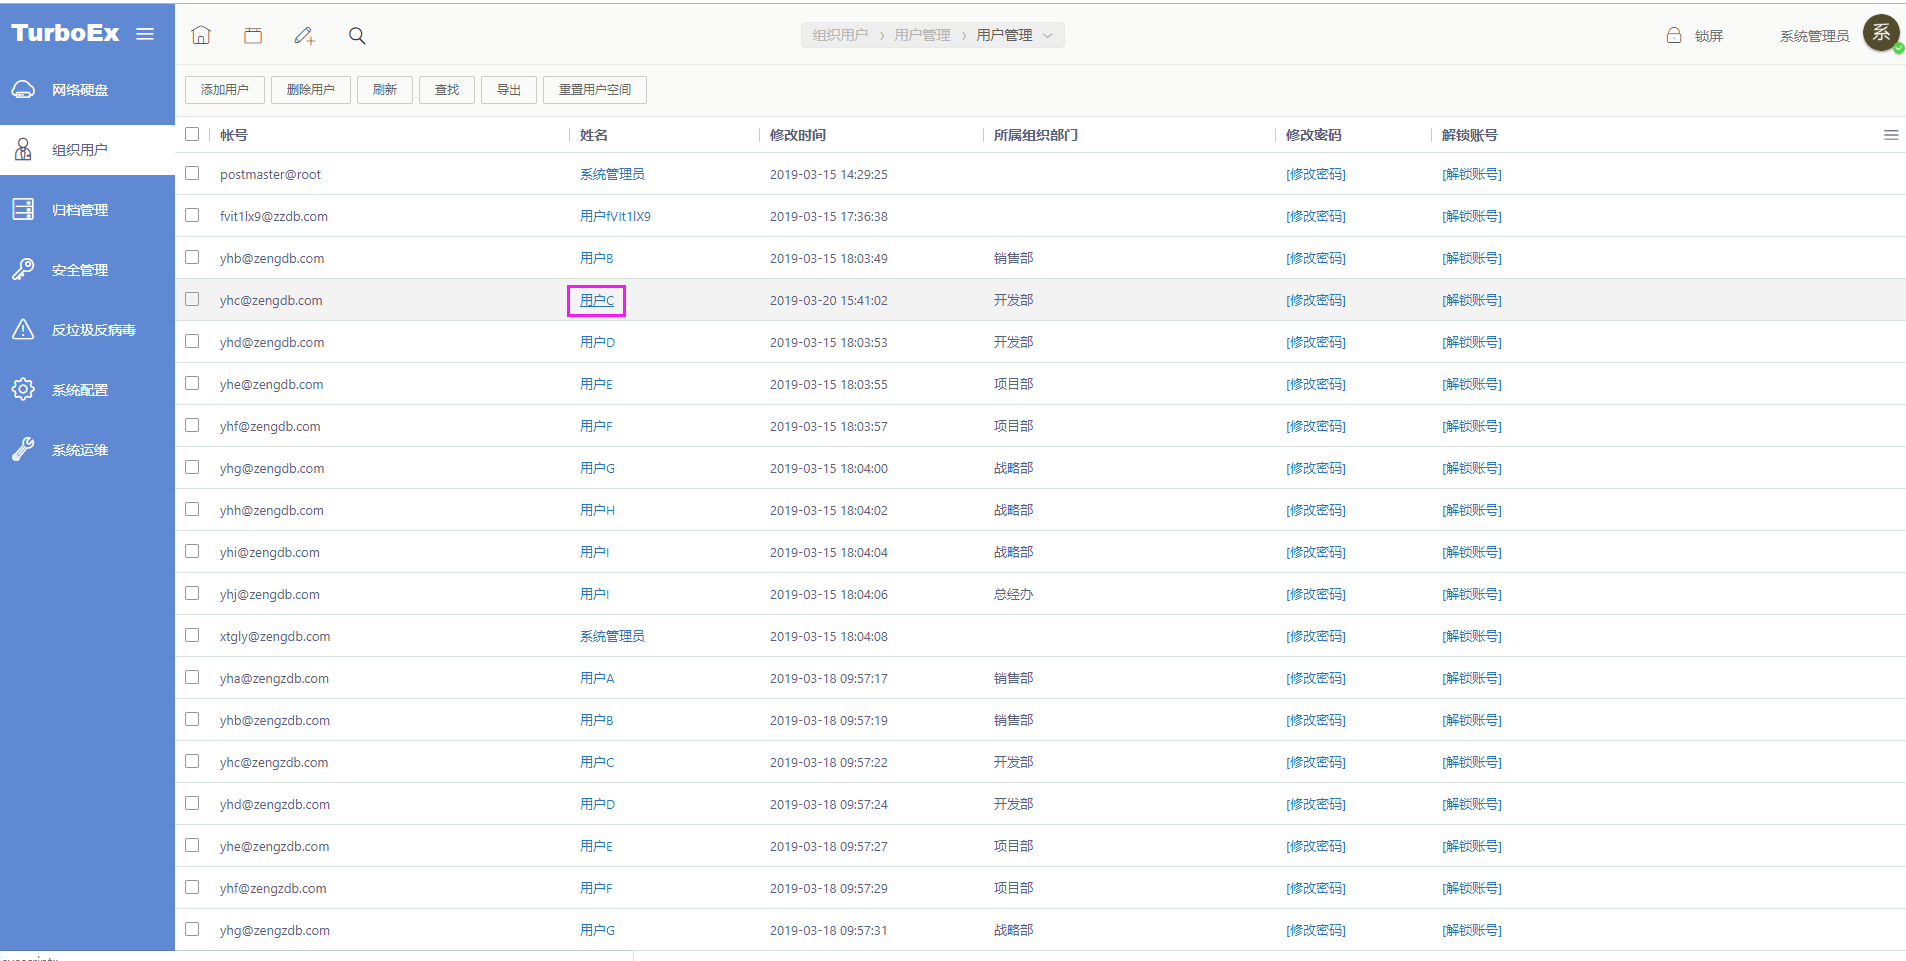
Task: Check the select-all checkbox in table header
Action: 192,134
